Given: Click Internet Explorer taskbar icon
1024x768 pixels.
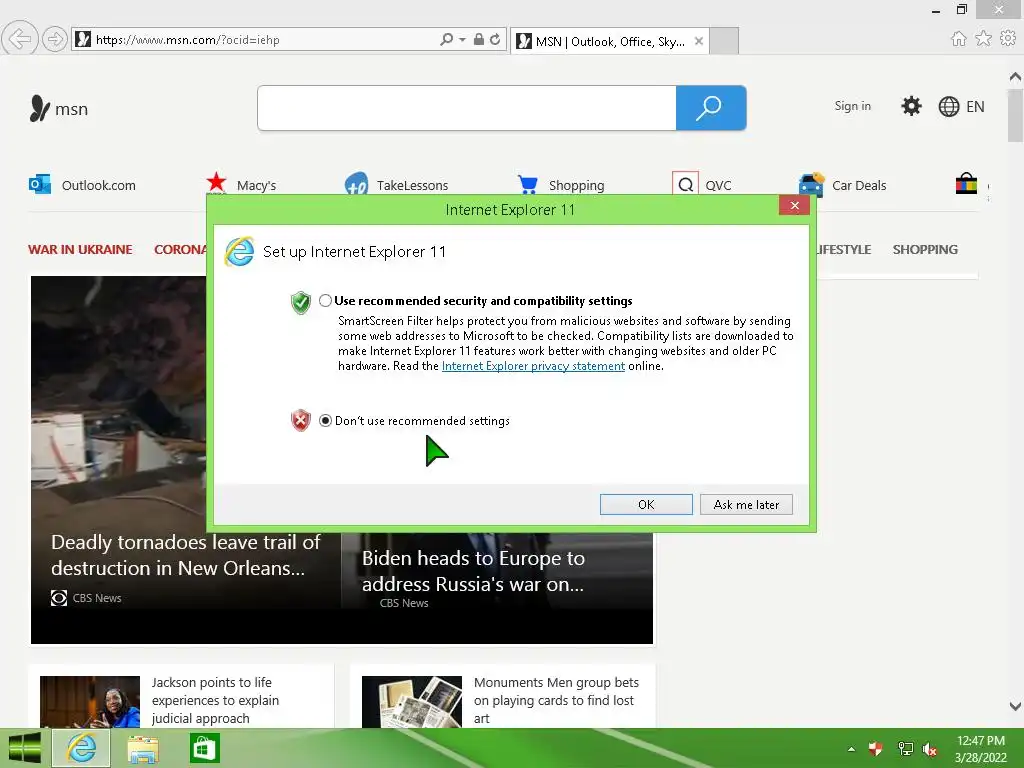Looking at the screenshot, I should (81, 748).
